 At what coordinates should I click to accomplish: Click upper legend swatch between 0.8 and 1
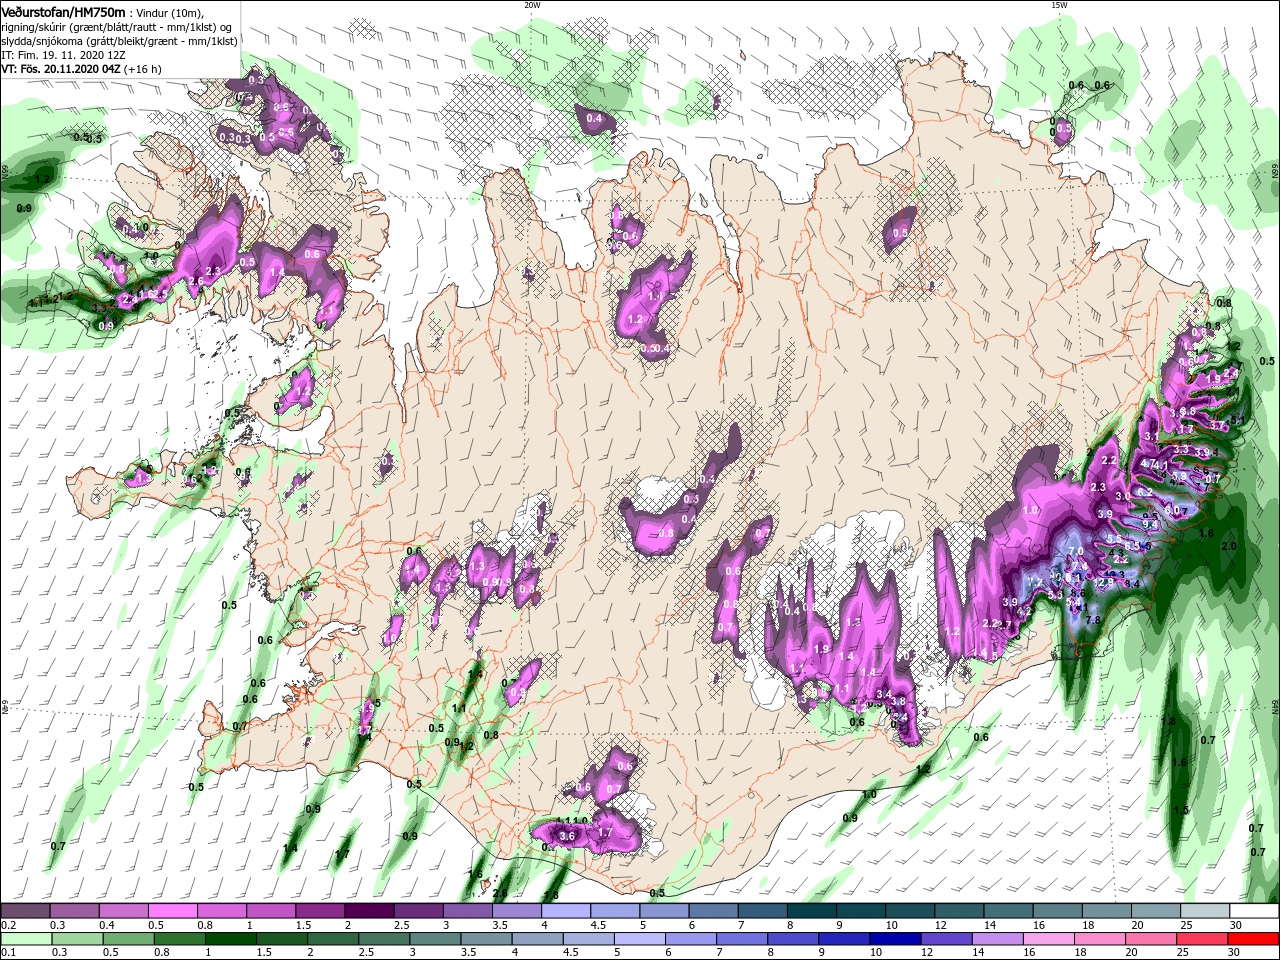pyautogui.click(x=222, y=911)
